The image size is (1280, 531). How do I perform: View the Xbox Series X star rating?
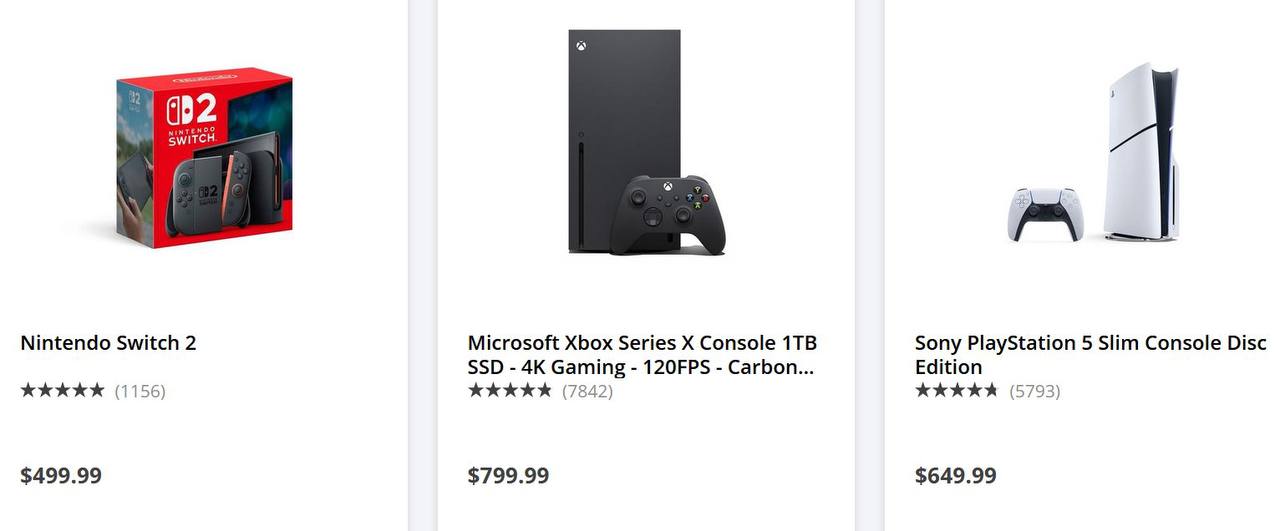(x=510, y=390)
